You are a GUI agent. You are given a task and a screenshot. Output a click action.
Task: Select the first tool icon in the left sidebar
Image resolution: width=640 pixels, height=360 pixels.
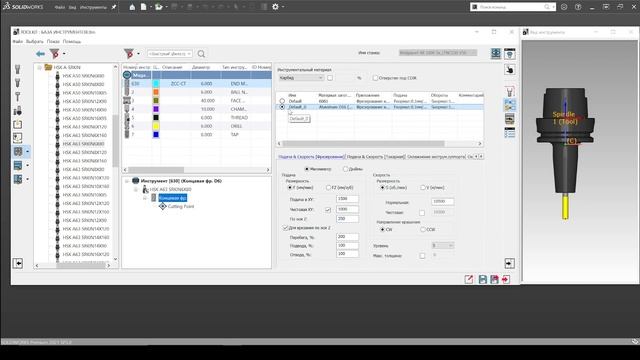(18, 69)
